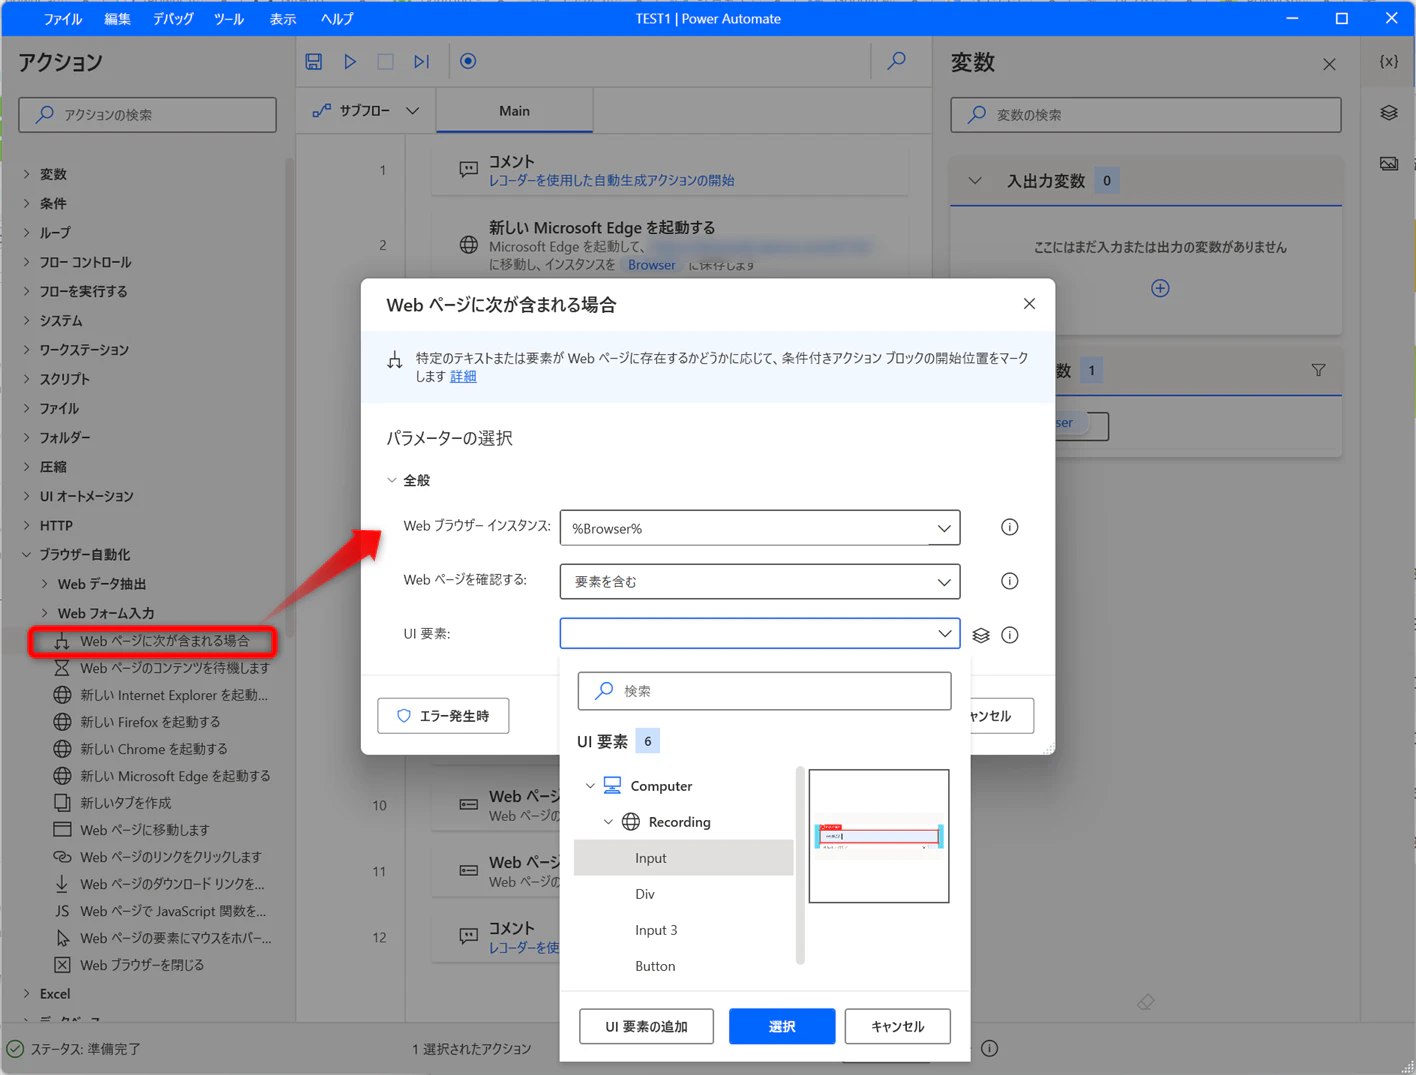Open the デバッグ menu
Viewport: 1416px width, 1075px height.
tap(173, 19)
